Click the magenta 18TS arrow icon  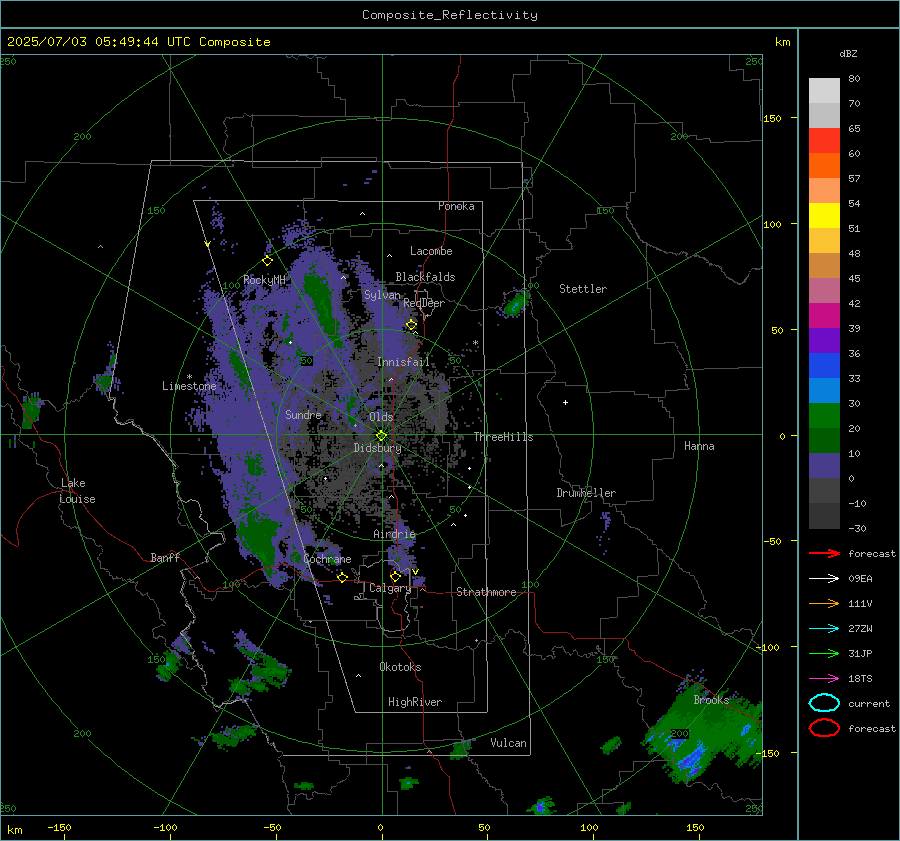pos(824,679)
